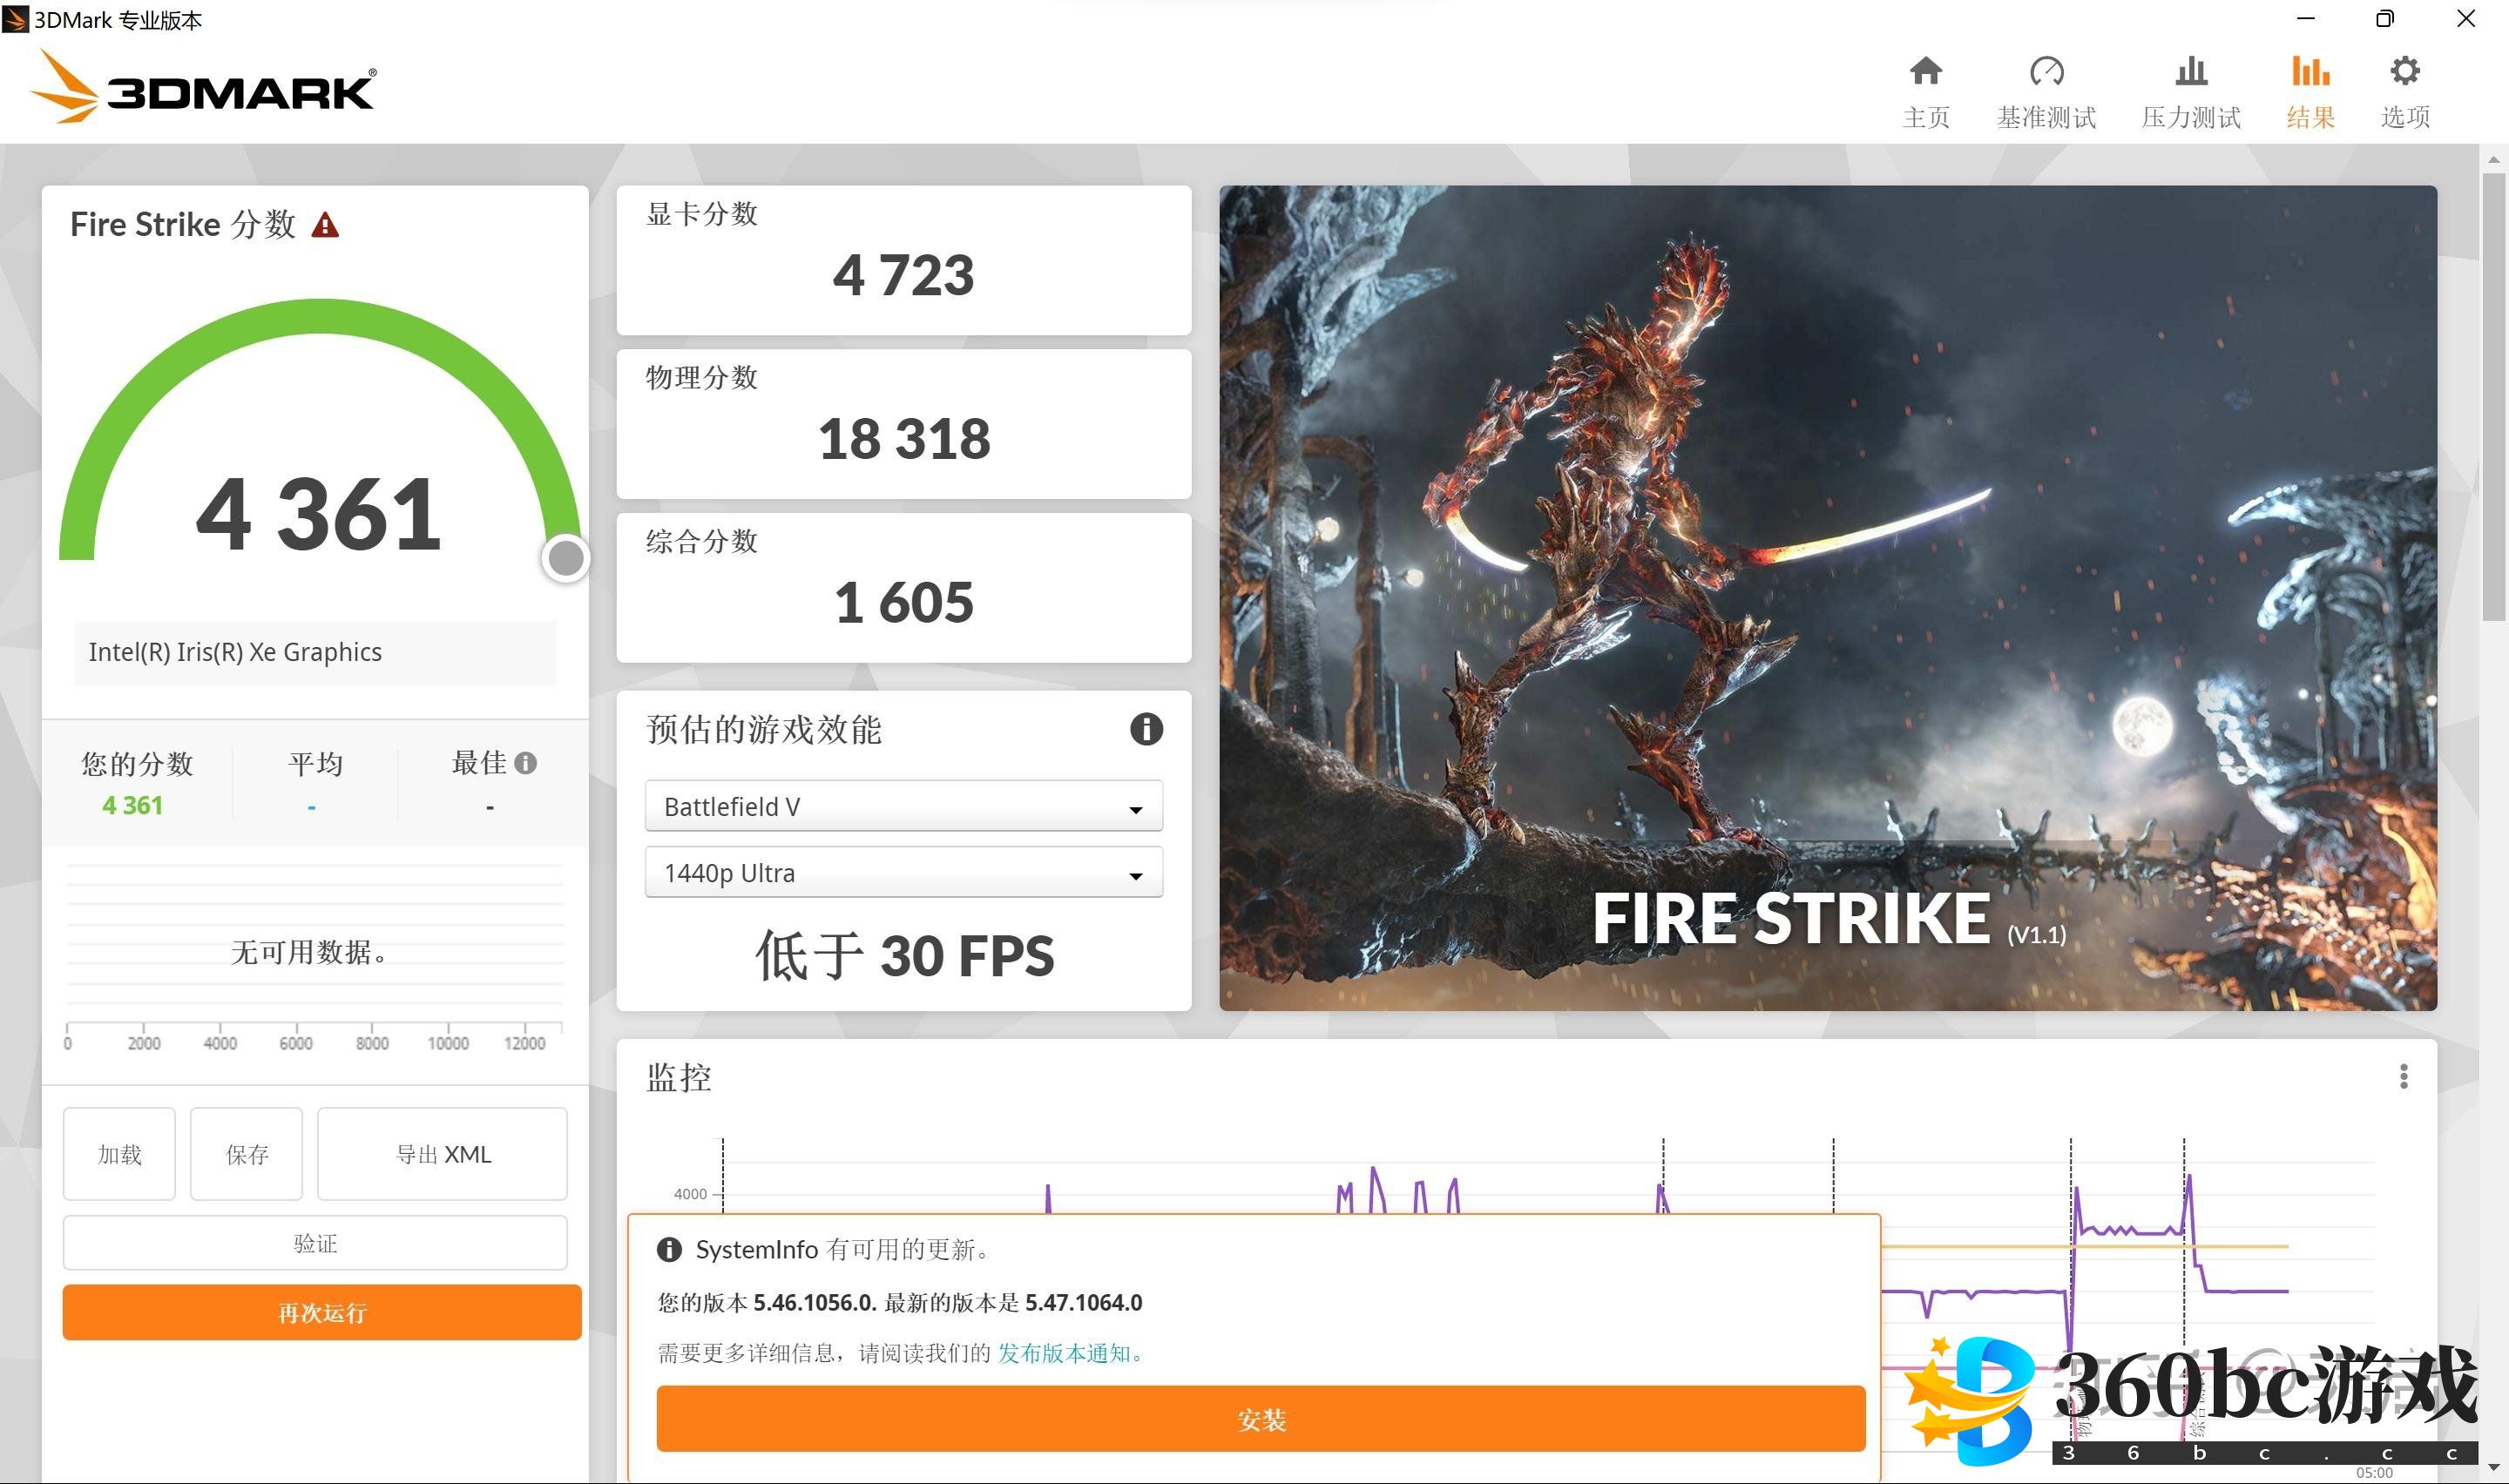Open the Options (选项) gear icon
Viewport: 2509px width, 1484px height.
(2404, 72)
